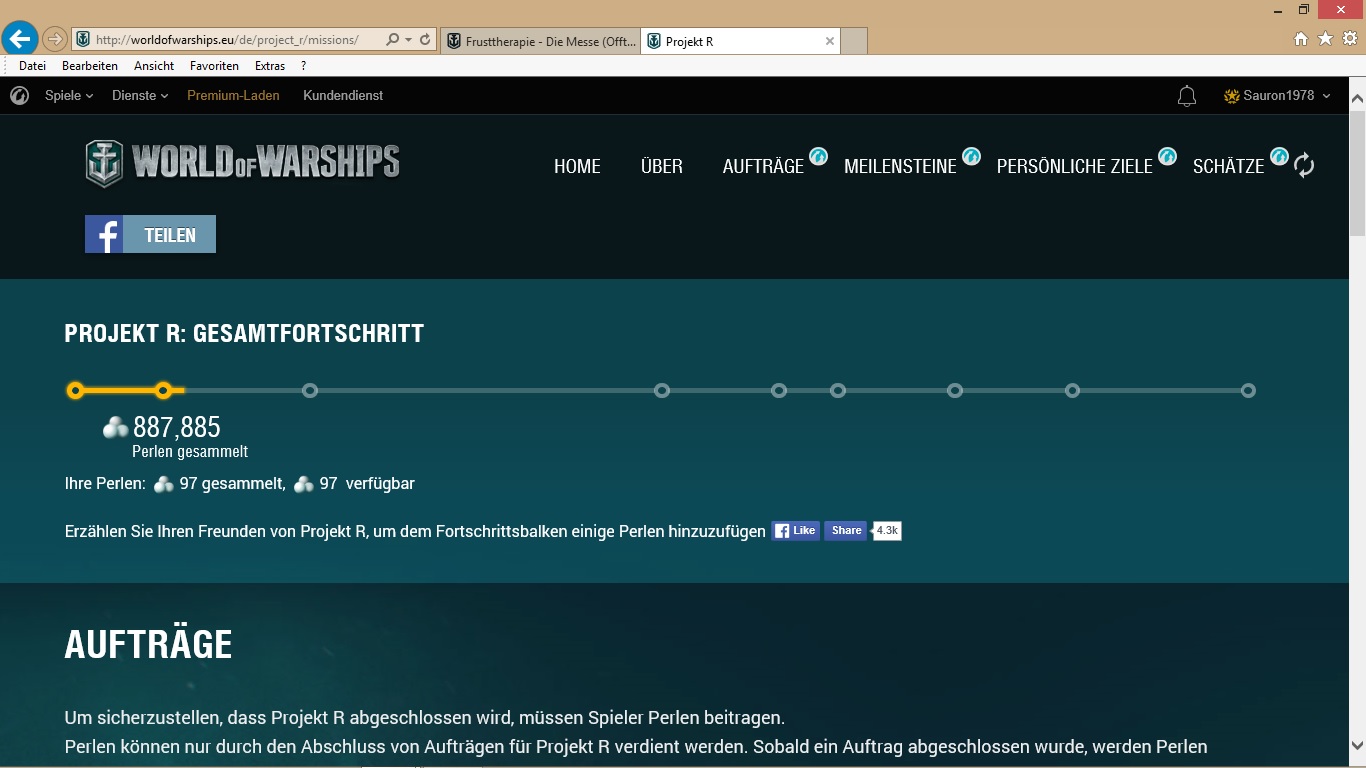Click the notification bell icon

coord(1187,96)
